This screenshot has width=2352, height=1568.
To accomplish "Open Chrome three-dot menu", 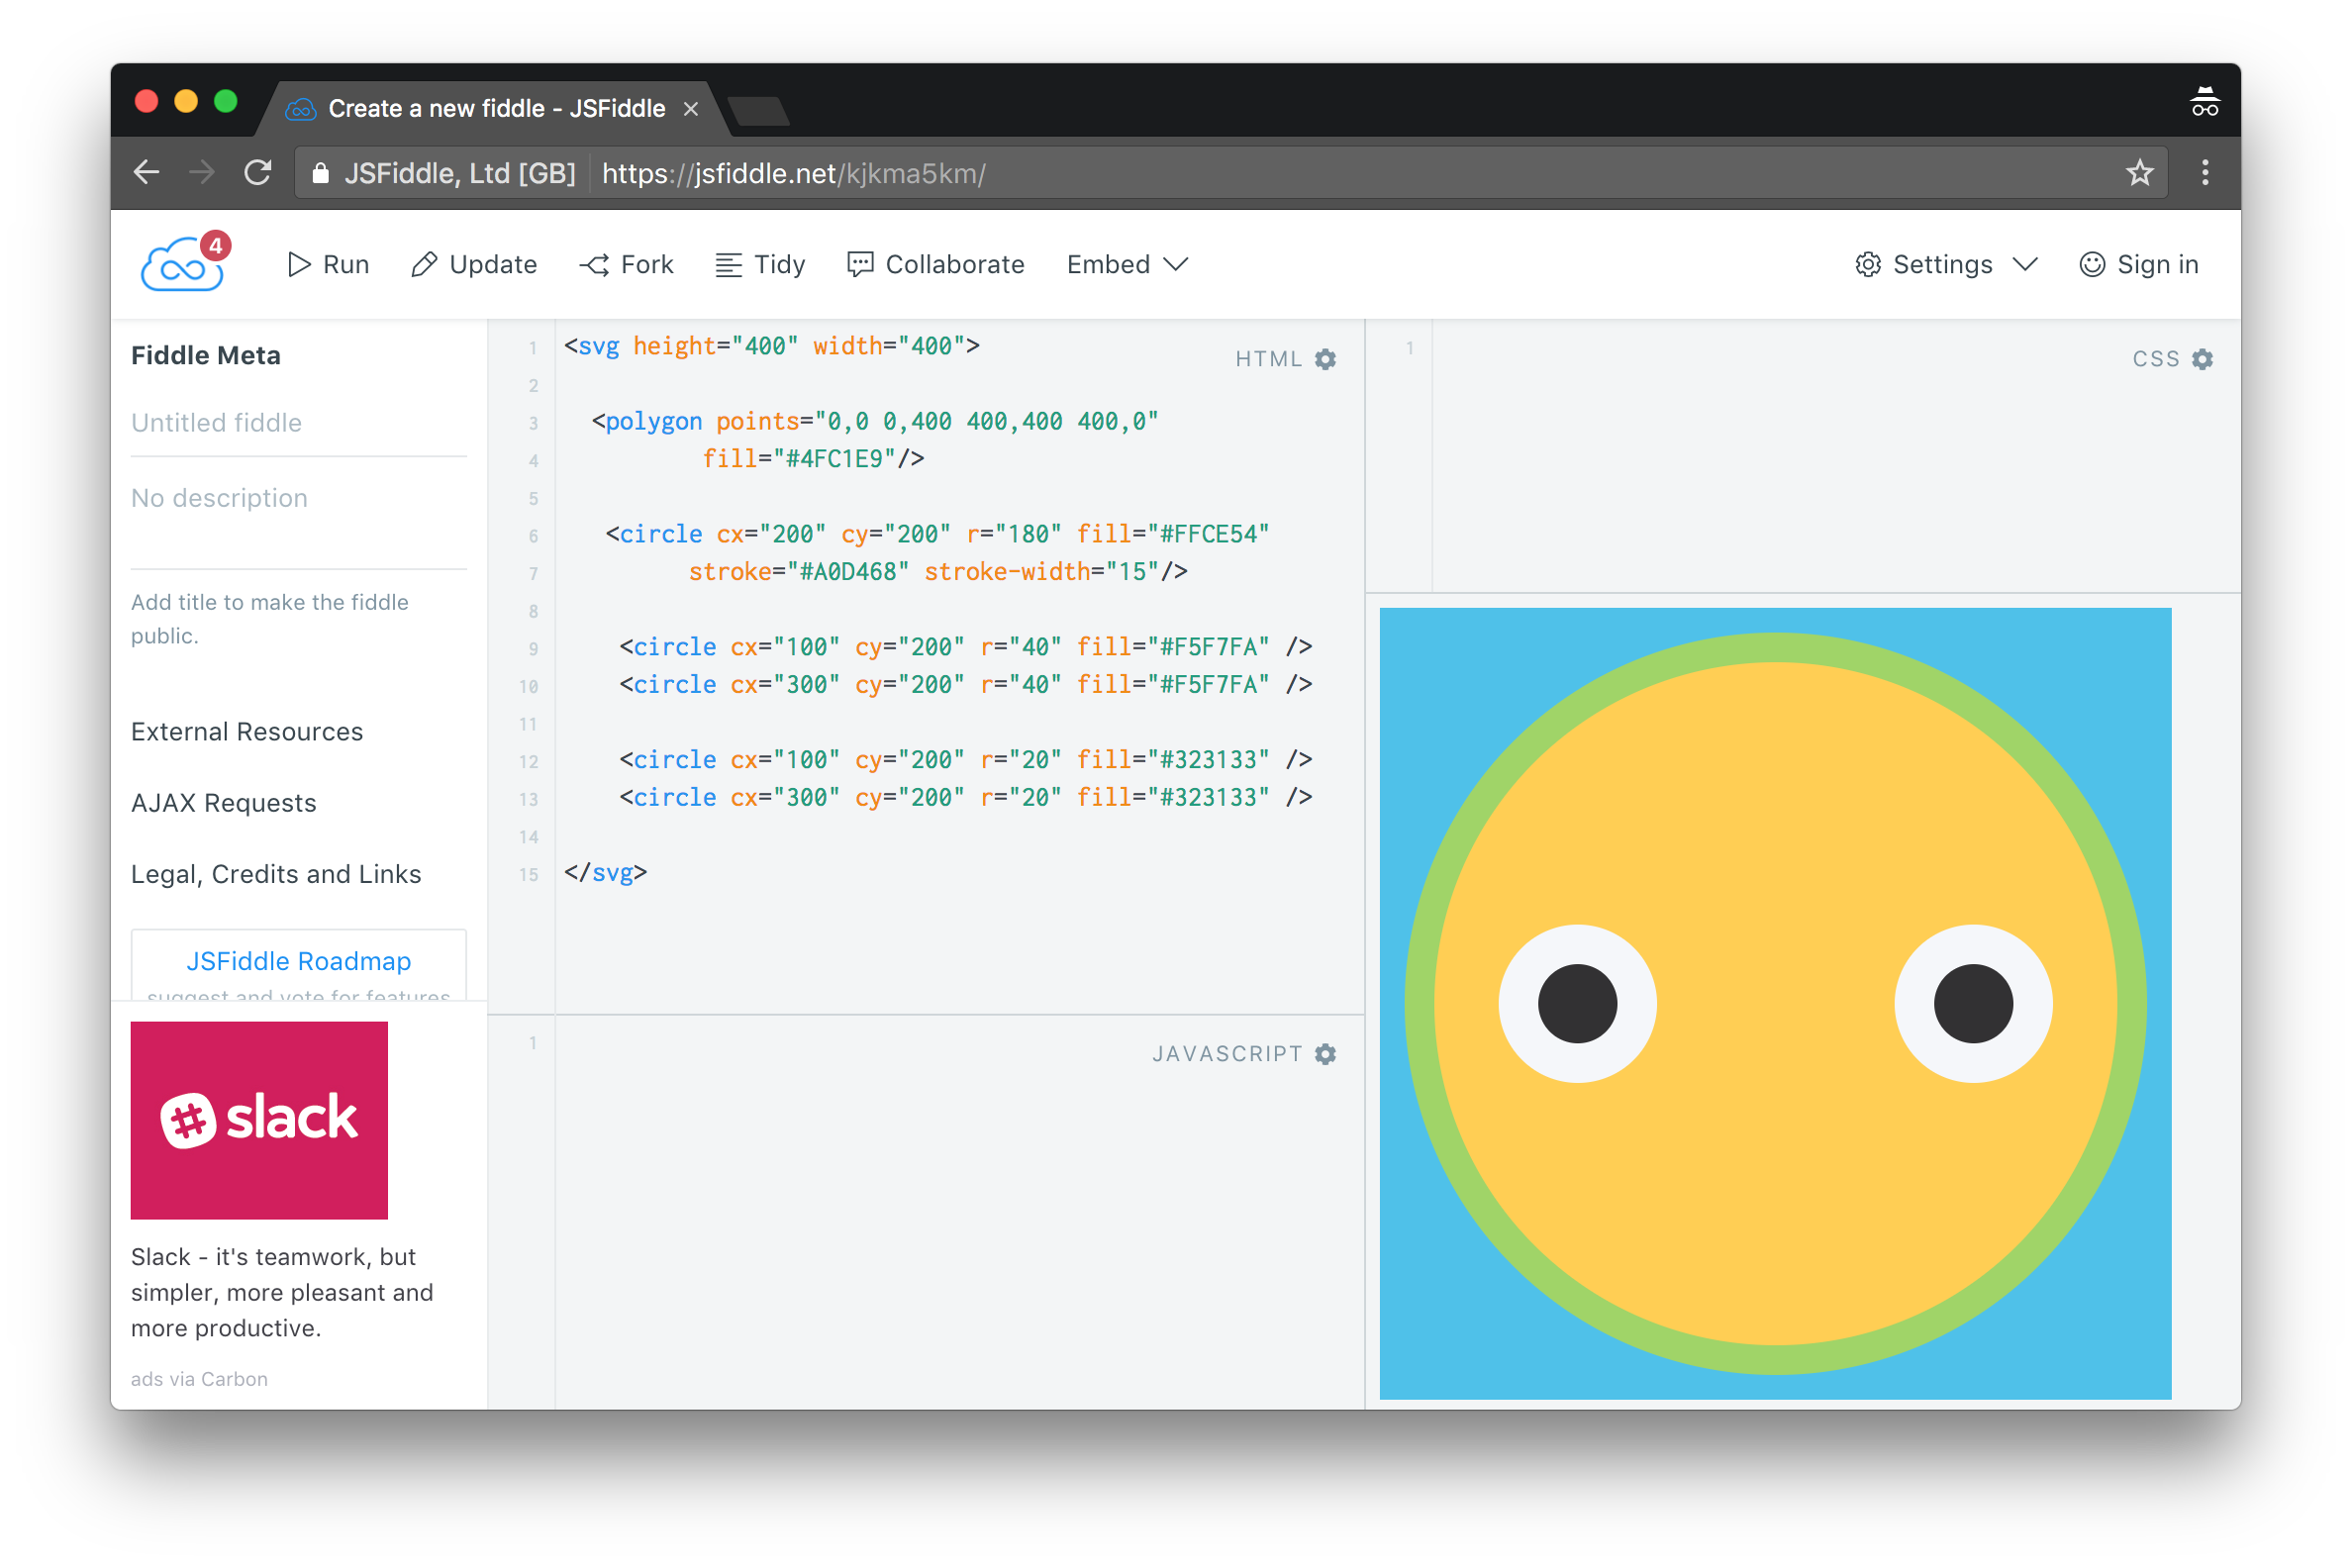I will (2204, 173).
